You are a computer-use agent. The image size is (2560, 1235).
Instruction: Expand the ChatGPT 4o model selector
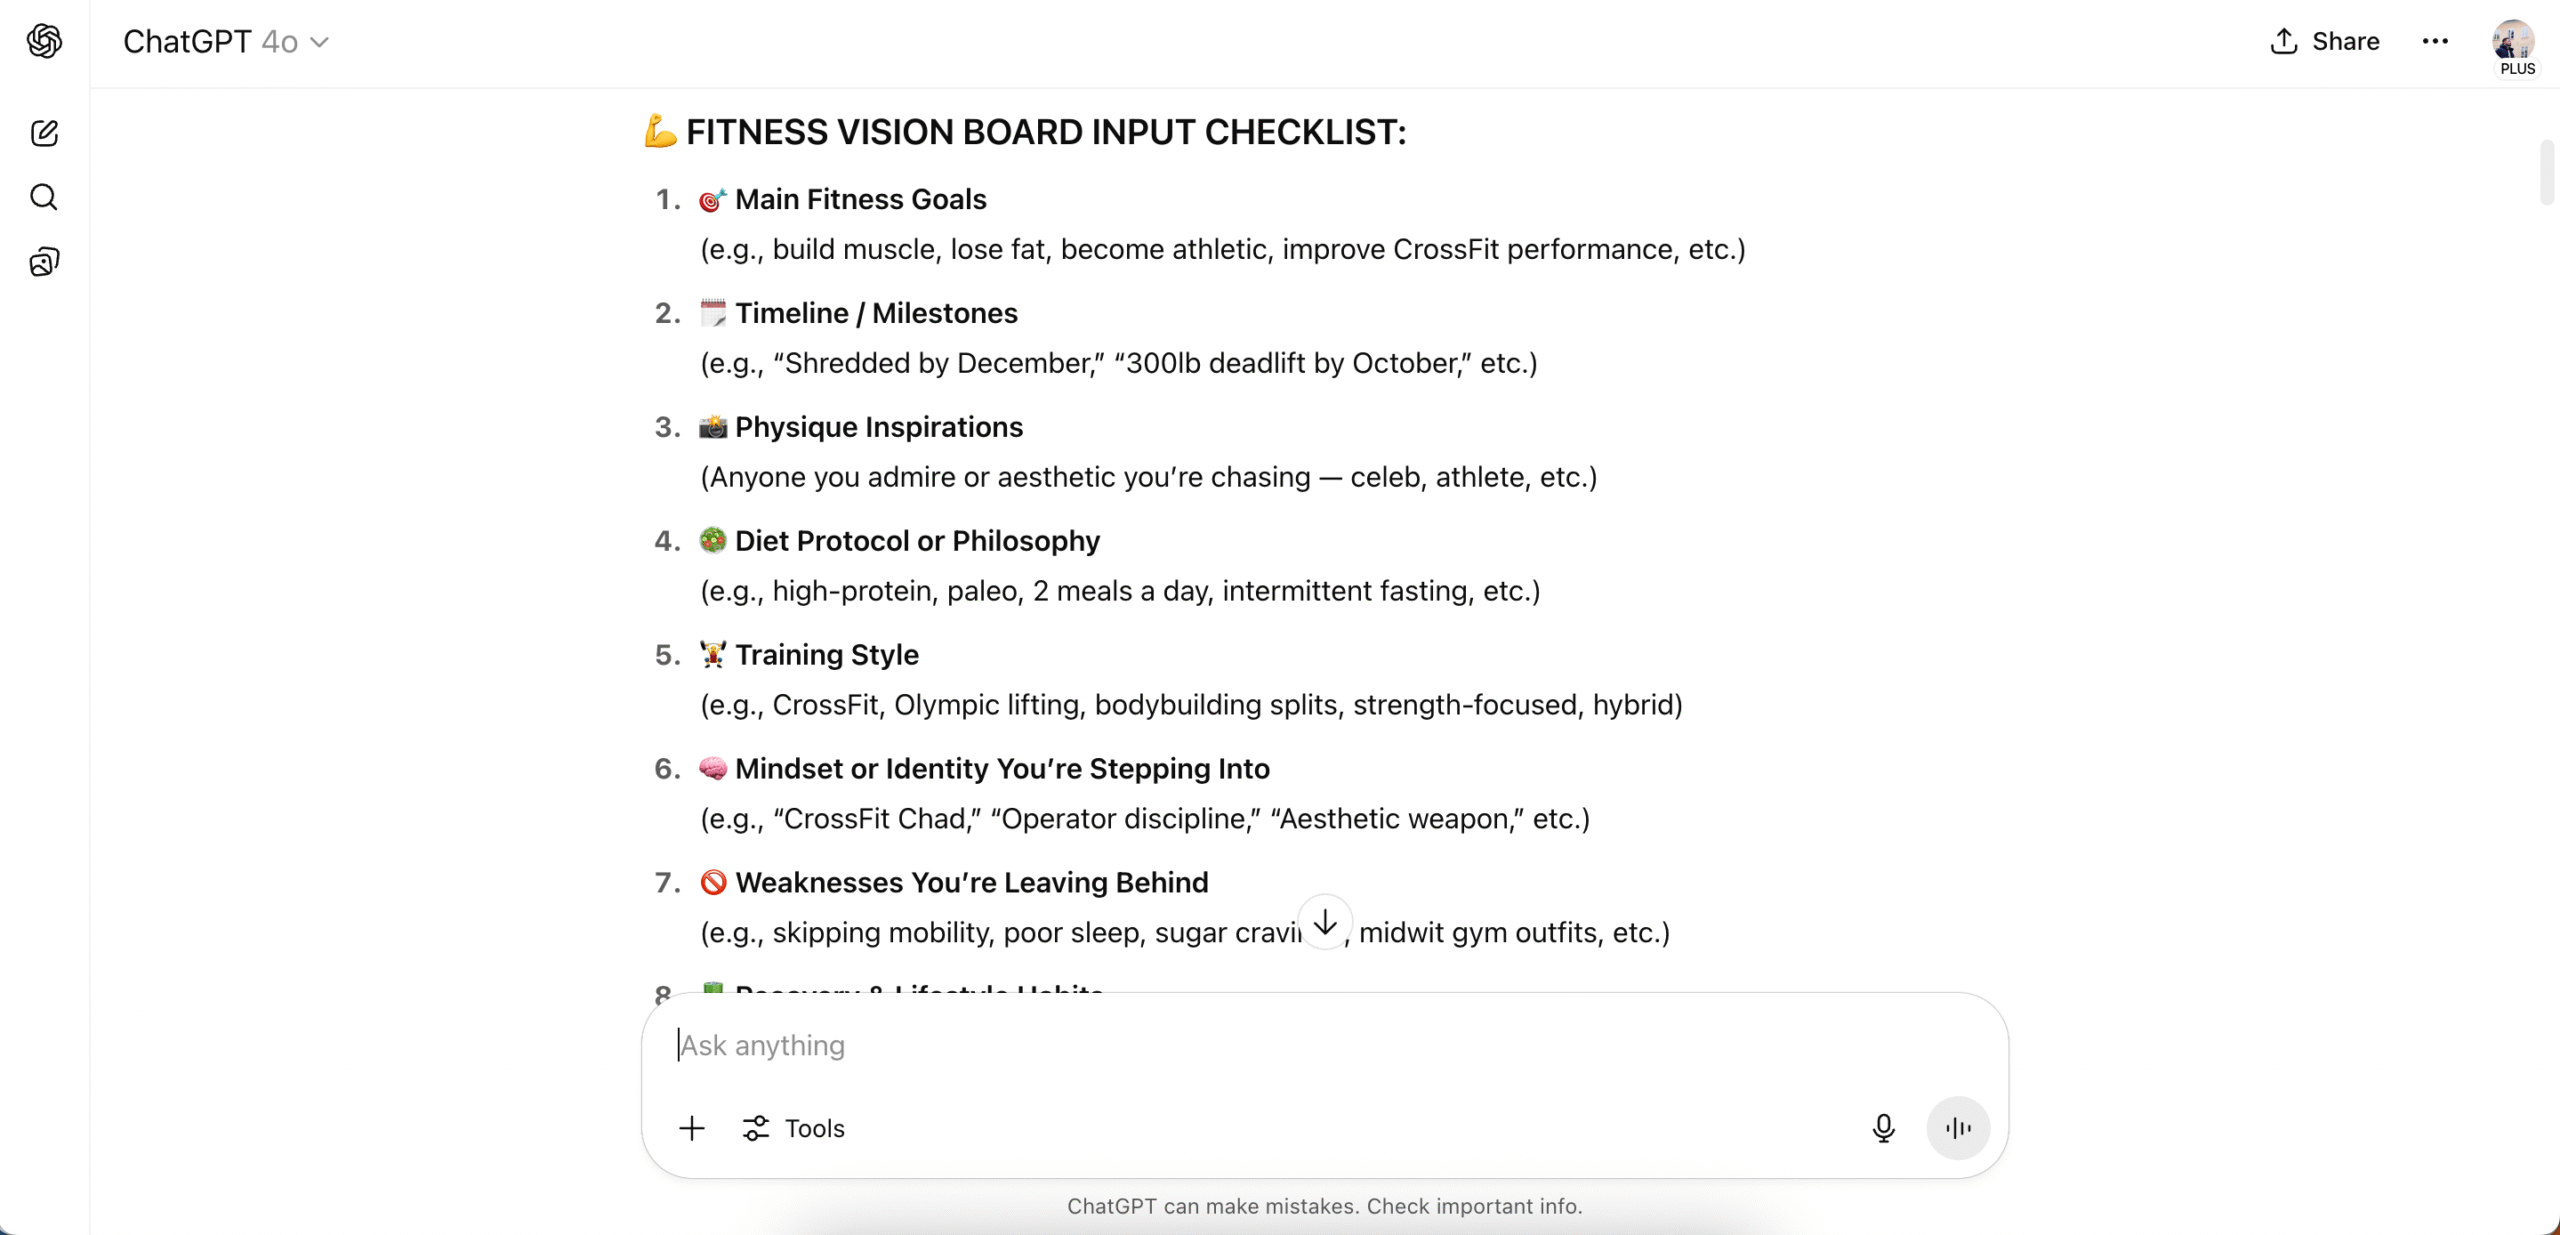click(227, 42)
